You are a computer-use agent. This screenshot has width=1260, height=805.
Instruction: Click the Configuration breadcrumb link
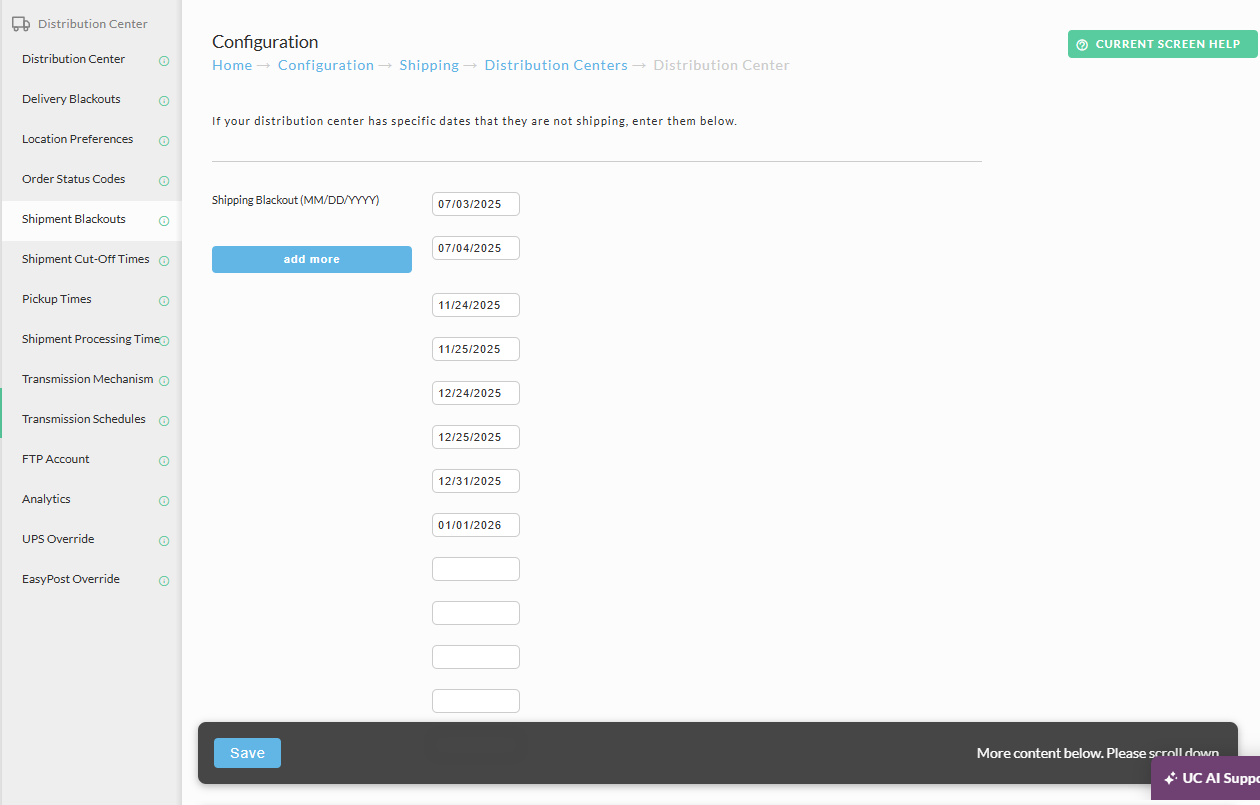(x=326, y=65)
